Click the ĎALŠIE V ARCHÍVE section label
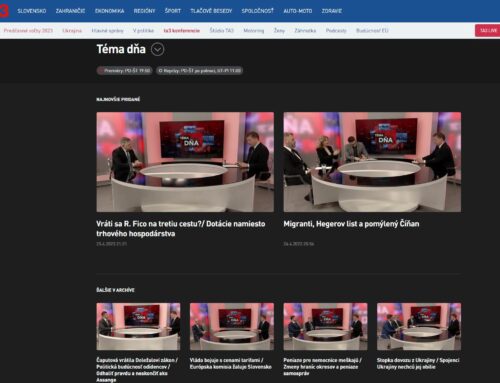Screen dimensions: 500x383 tap(115, 290)
